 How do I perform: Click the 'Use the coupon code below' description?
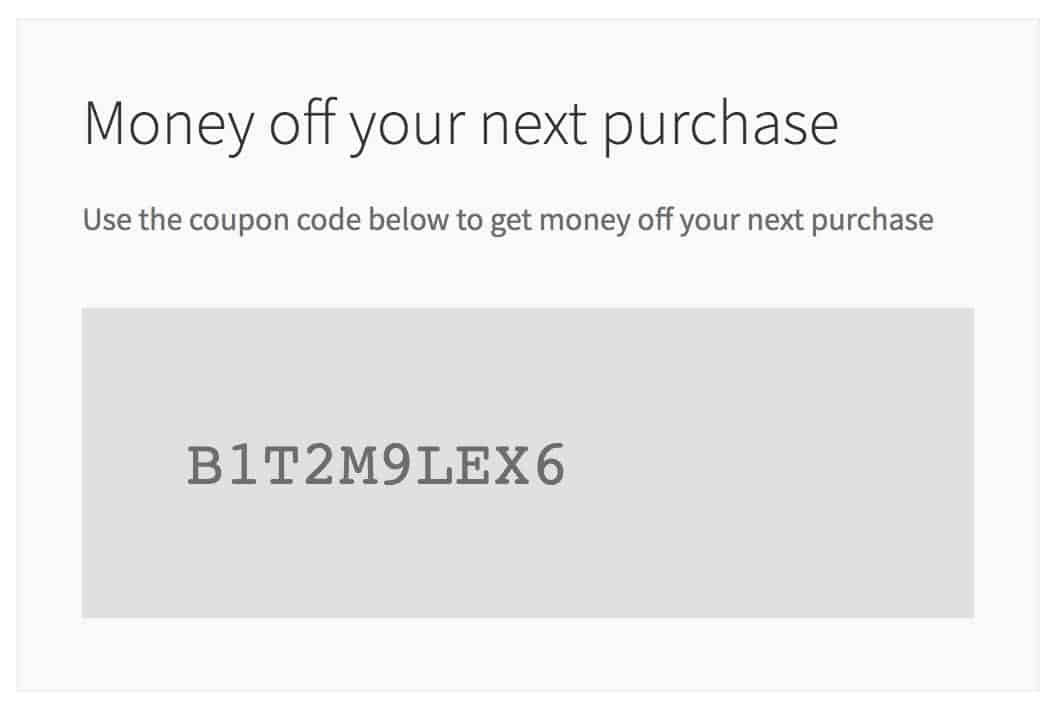(508, 220)
